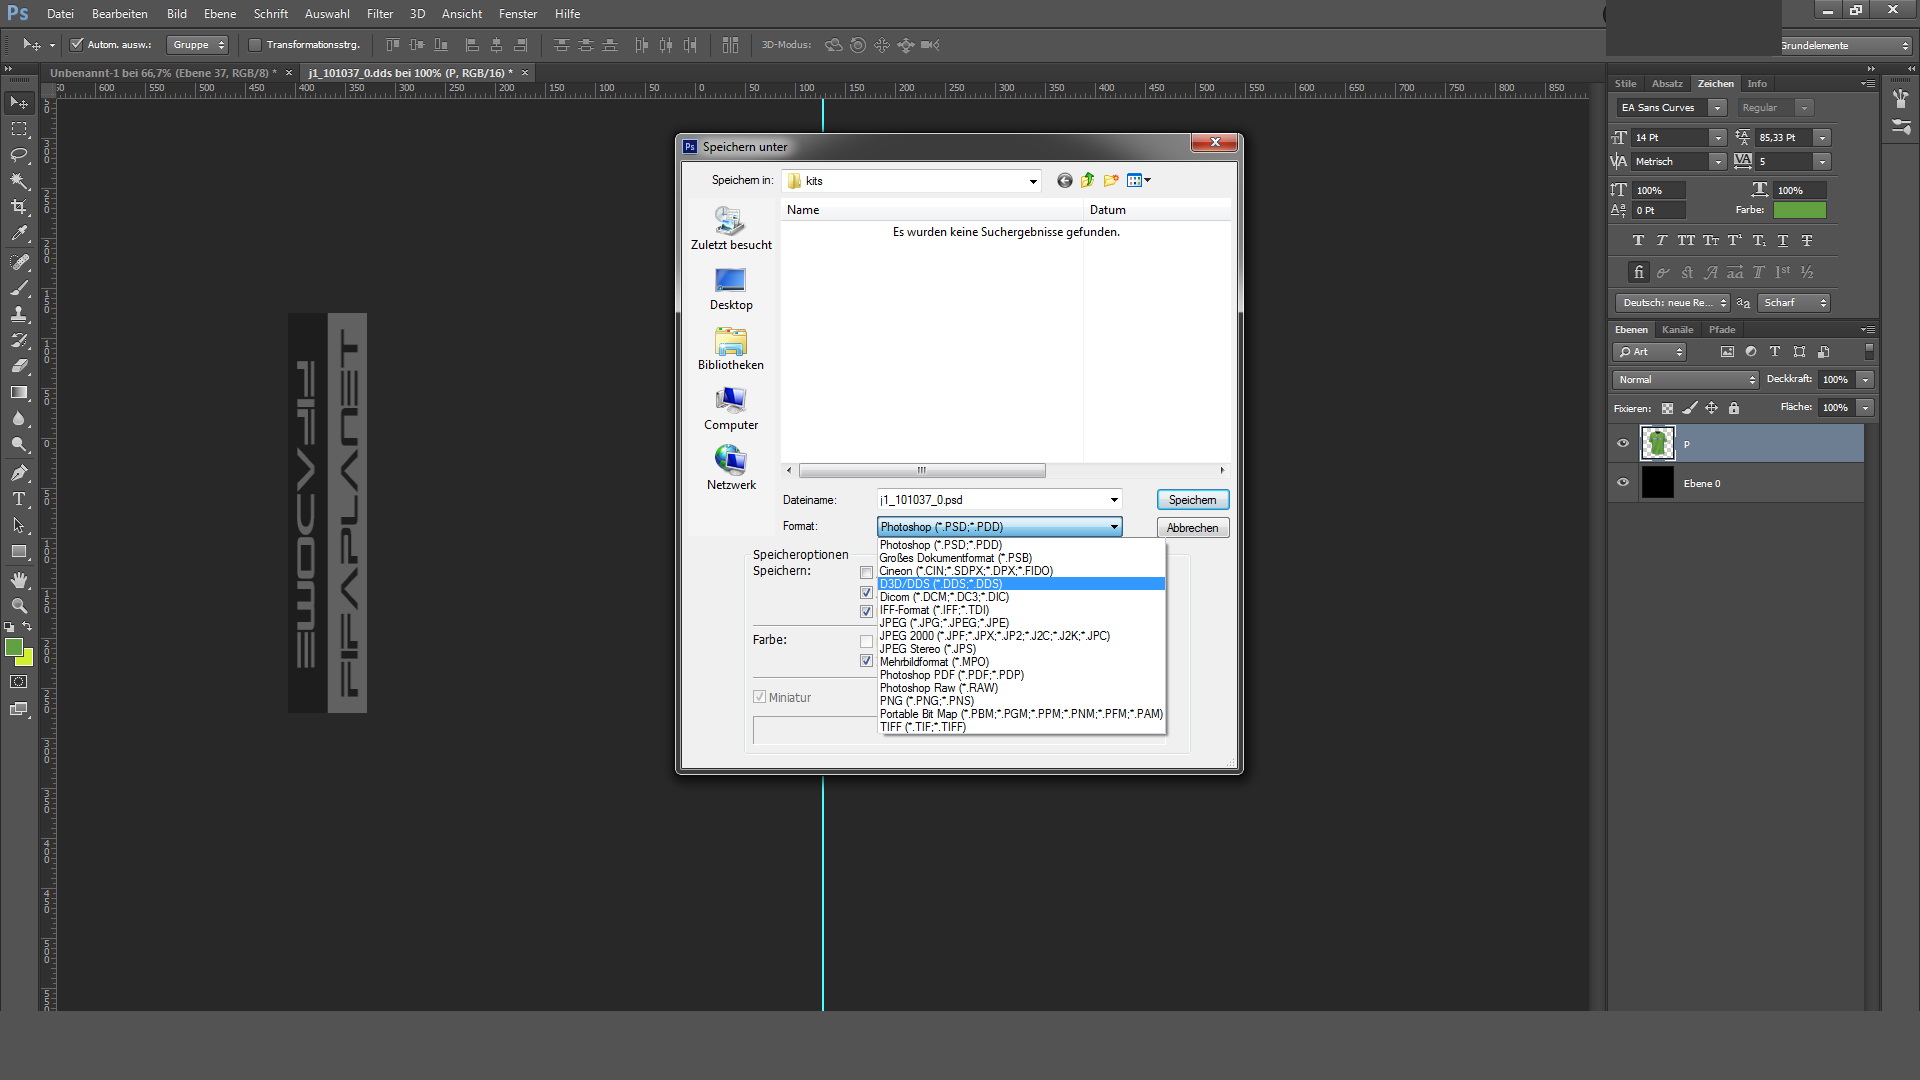The height and width of the screenshot is (1080, 1920).
Task: Open the Datei menu
Action: pyautogui.click(x=60, y=14)
